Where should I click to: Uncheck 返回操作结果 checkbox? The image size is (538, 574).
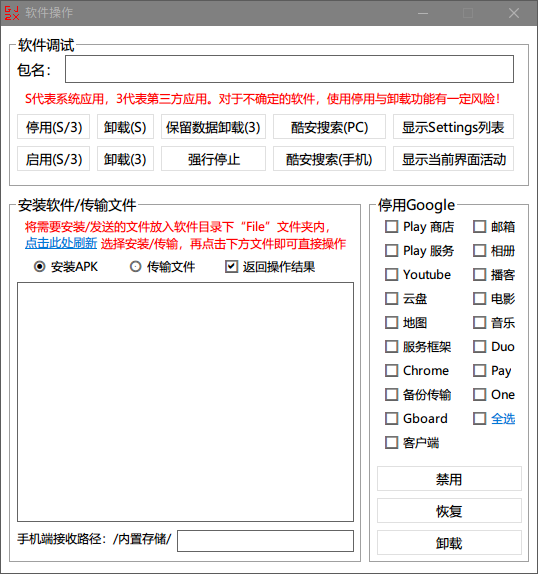pyautogui.click(x=231, y=266)
